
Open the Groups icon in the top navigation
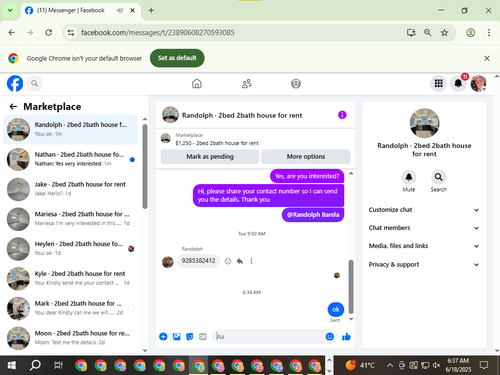pyautogui.click(x=296, y=83)
